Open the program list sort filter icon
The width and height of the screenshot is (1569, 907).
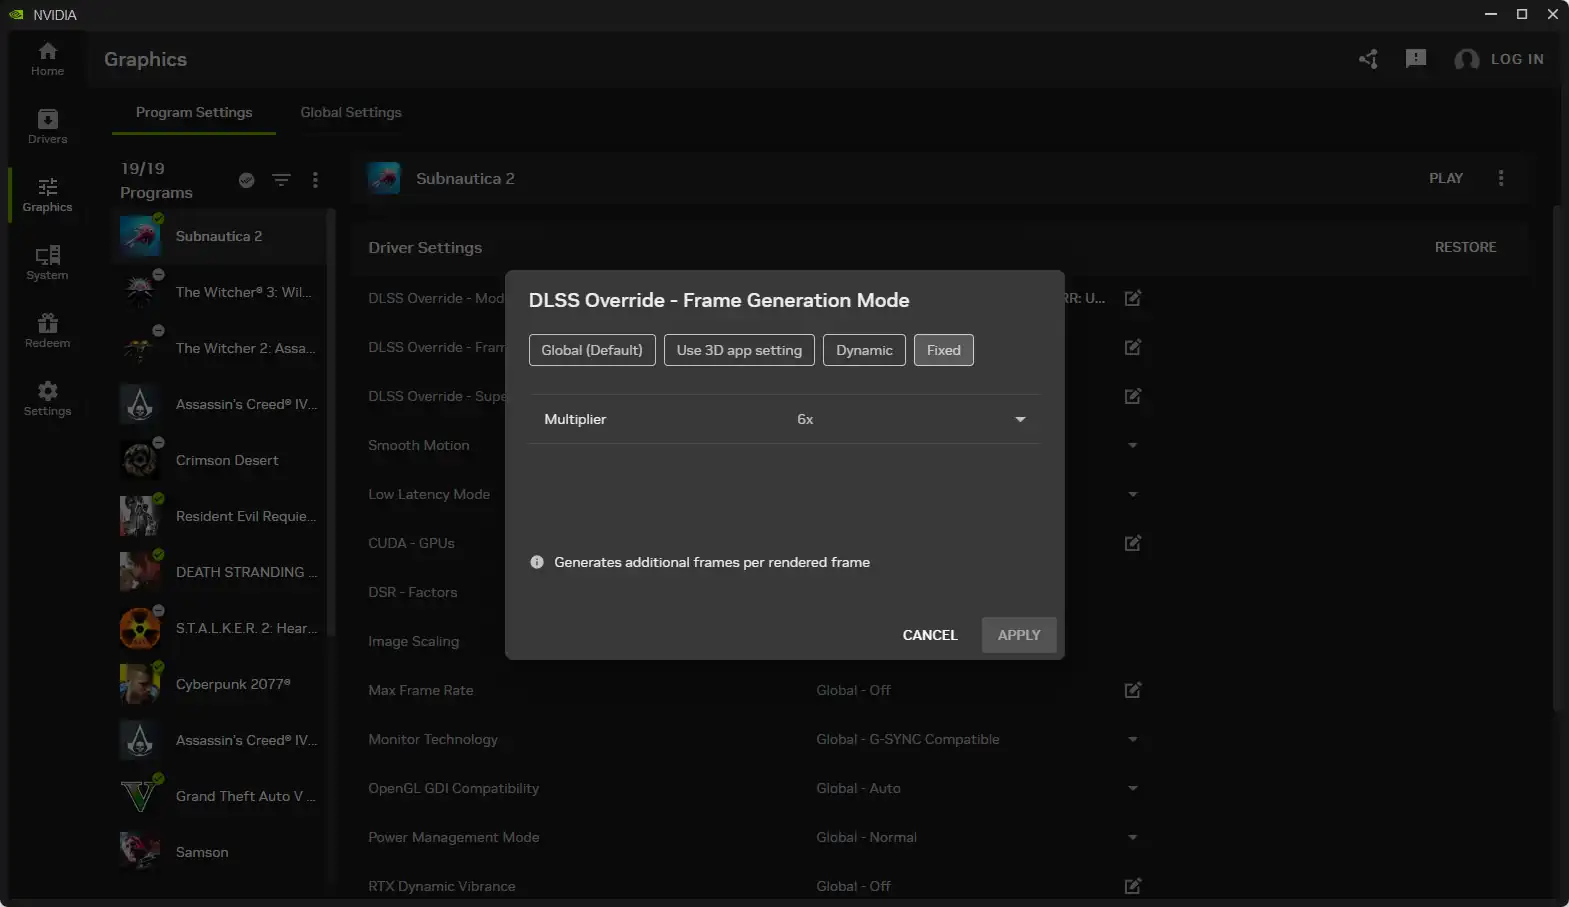pyautogui.click(x=282, y=180)
